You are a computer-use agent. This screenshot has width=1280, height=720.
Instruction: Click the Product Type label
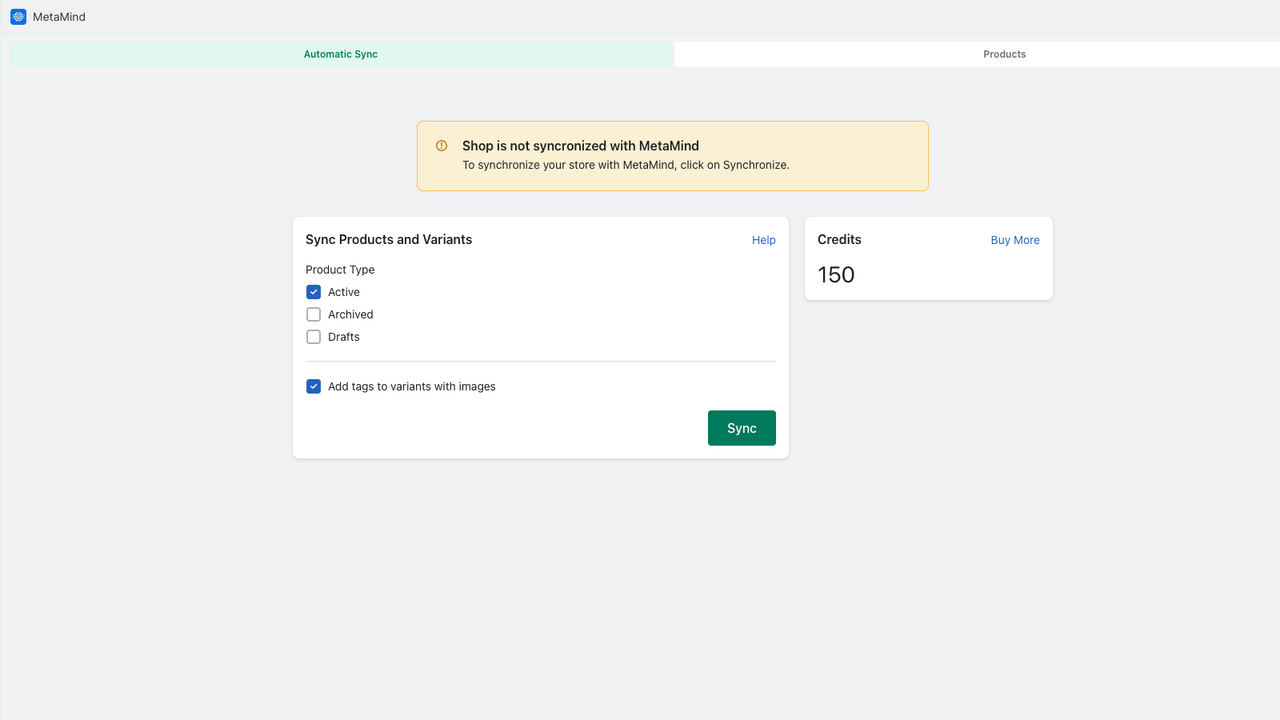[x=340, y=269]
